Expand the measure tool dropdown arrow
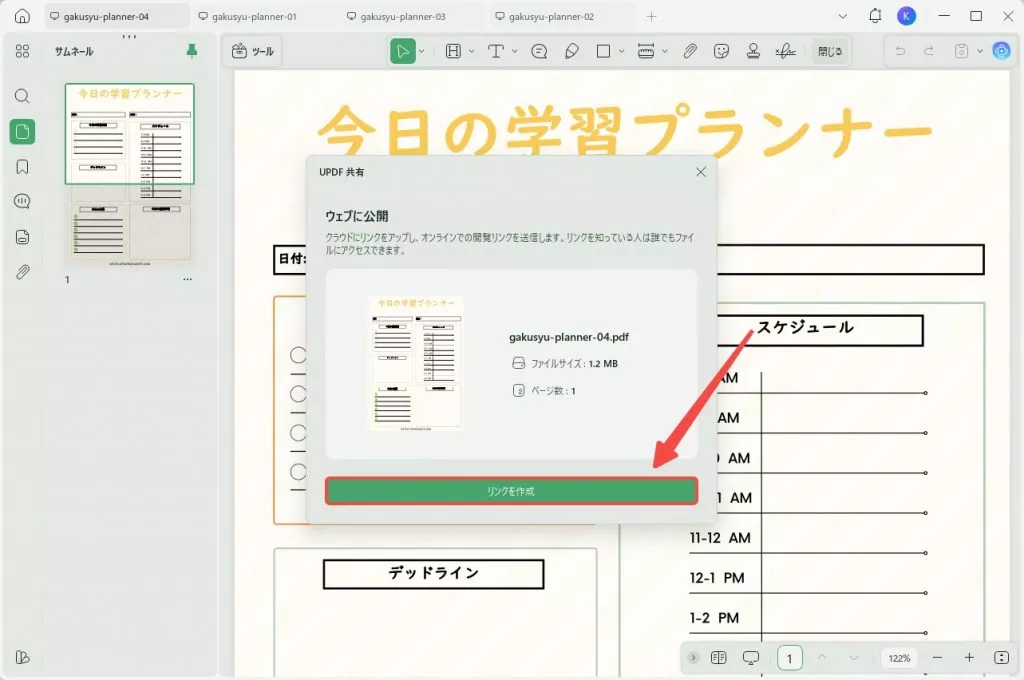1024x680 pixels. coord(664,51)
